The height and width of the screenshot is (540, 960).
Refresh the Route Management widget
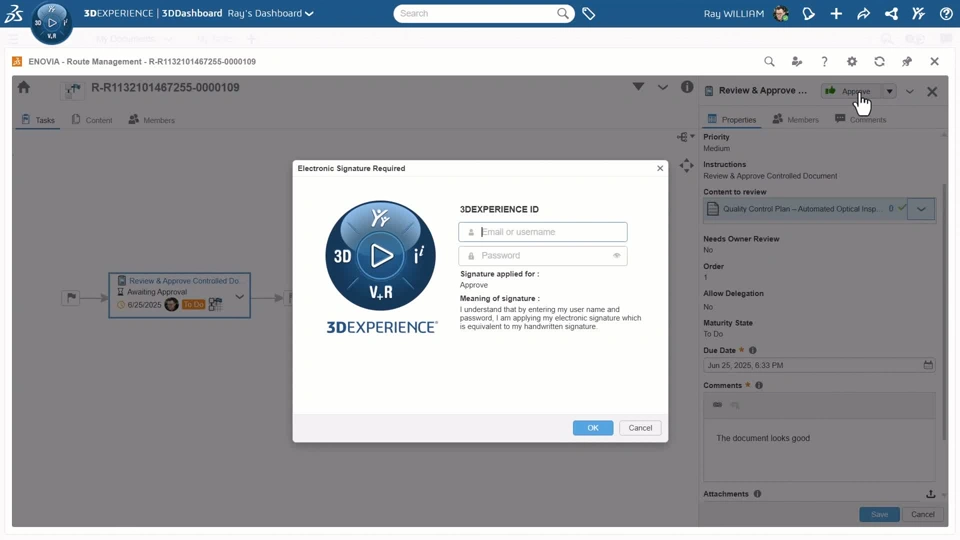click(x=879, y=61)
